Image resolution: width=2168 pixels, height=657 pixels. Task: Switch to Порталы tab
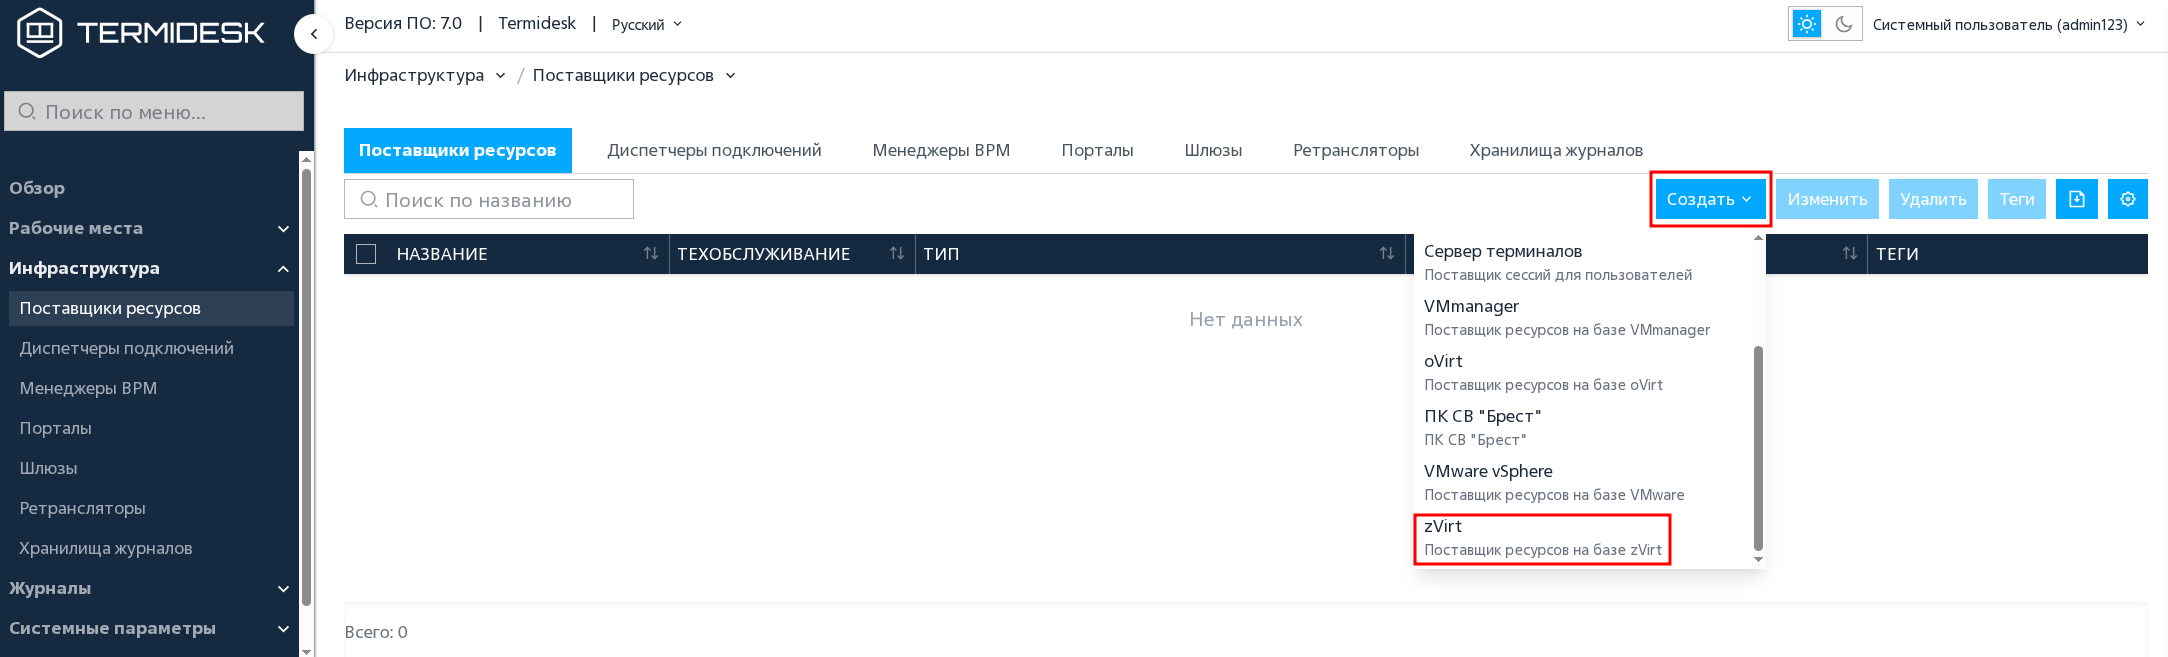click(1097, 150)
